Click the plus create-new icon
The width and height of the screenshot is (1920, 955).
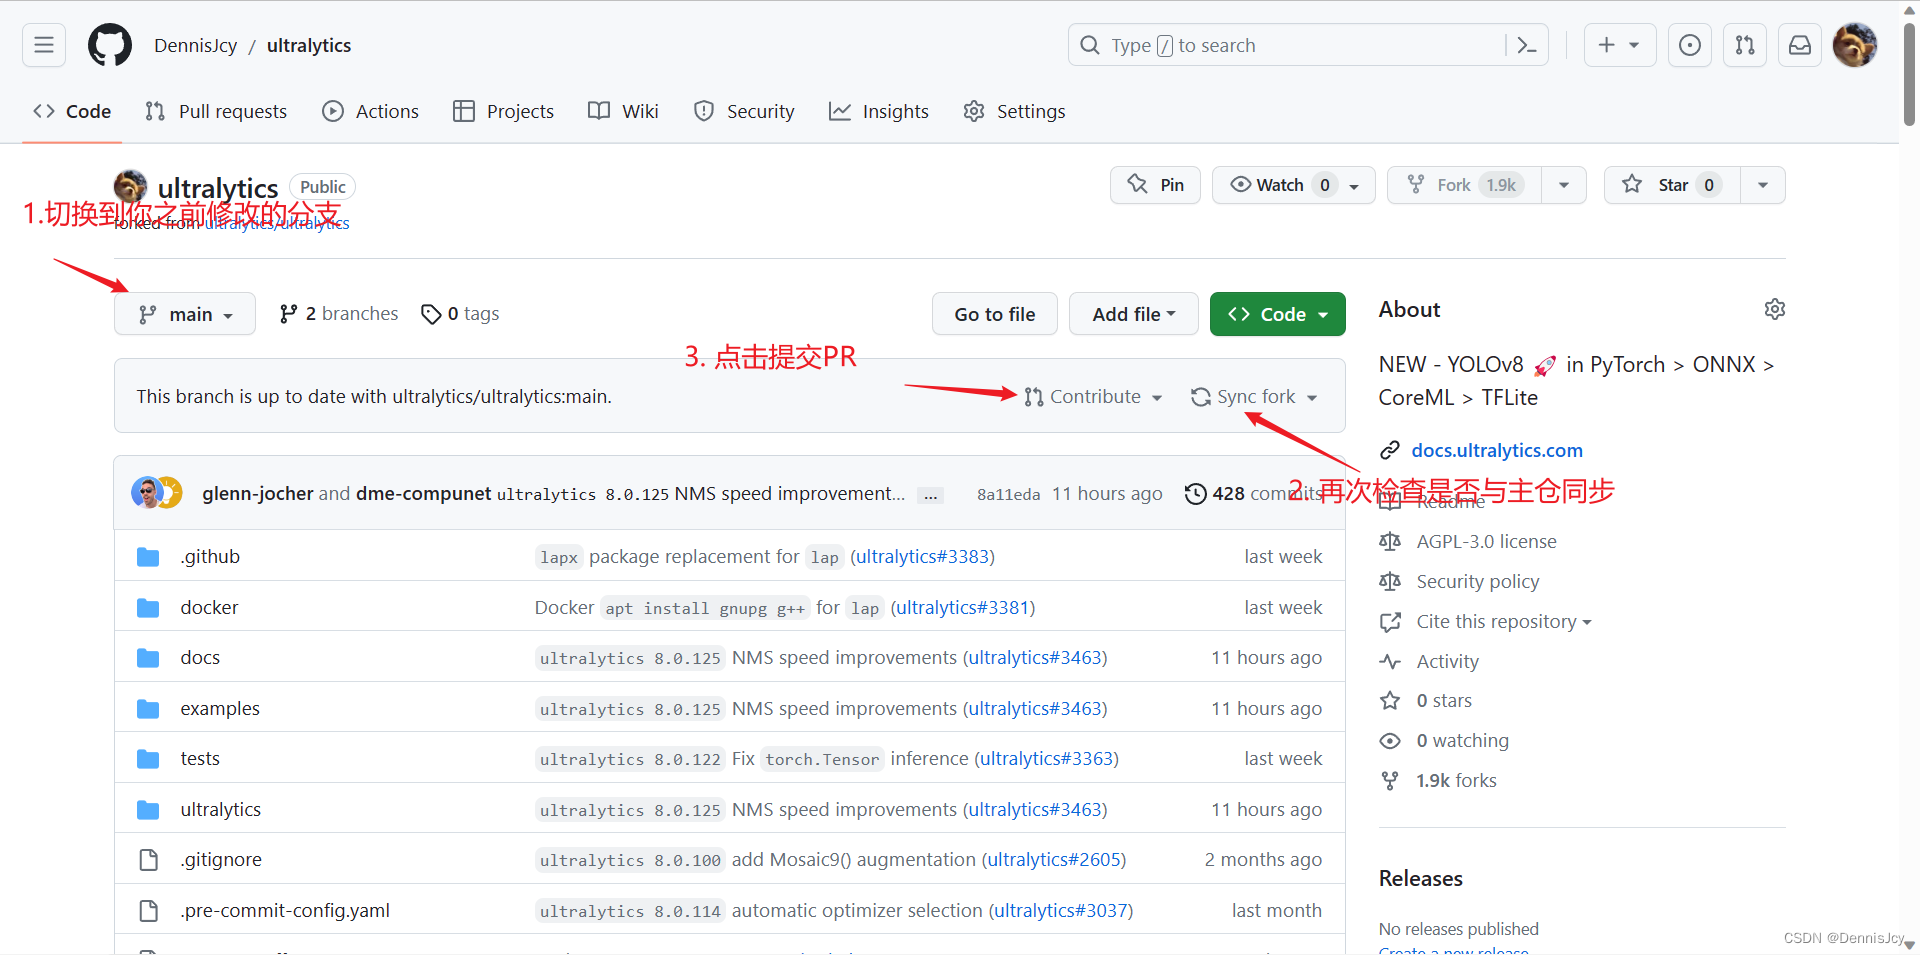click(x=1620, y=45)
